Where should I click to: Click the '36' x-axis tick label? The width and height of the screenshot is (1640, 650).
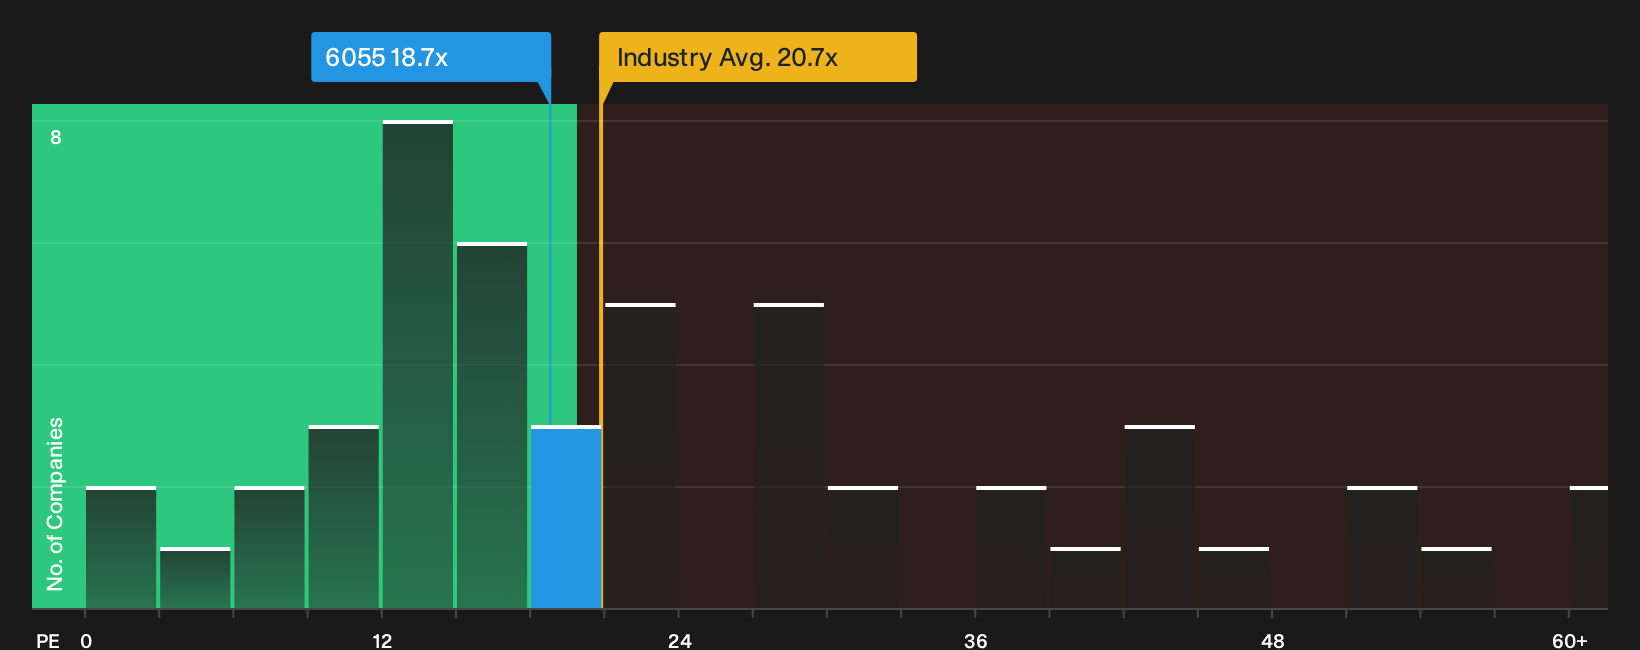coord(975,640)
